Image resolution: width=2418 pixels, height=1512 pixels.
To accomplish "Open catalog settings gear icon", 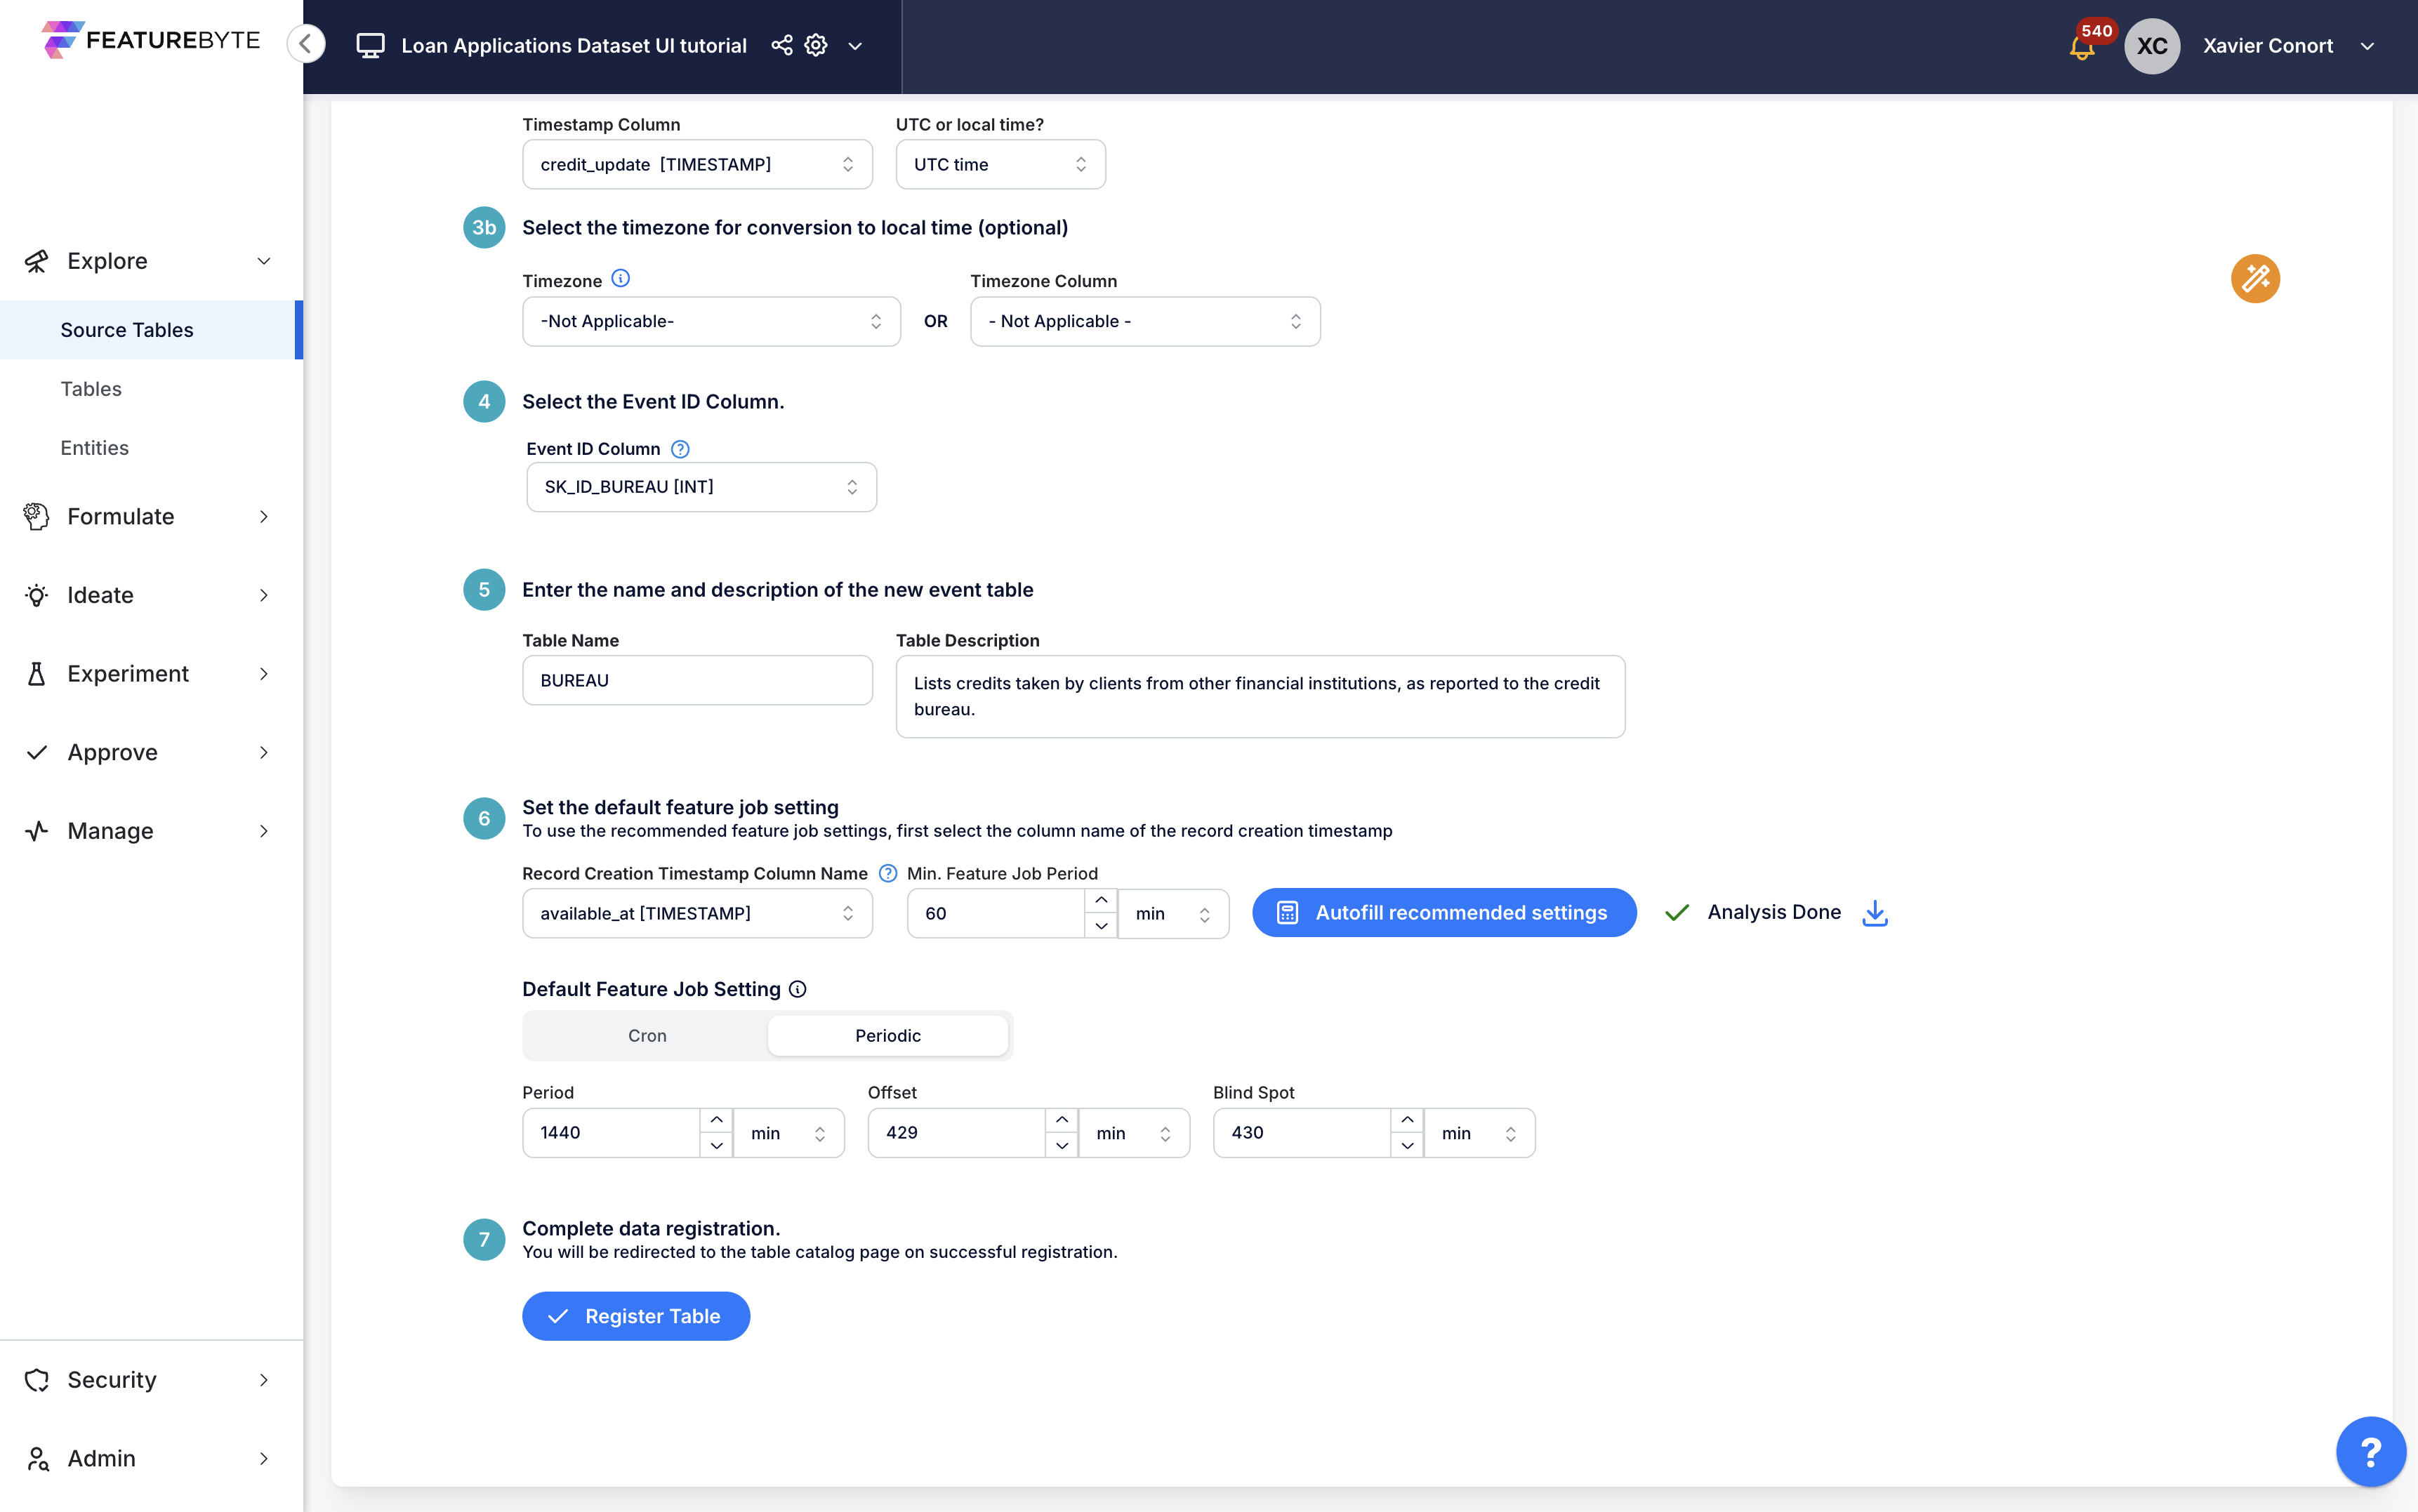I will 816,46.
